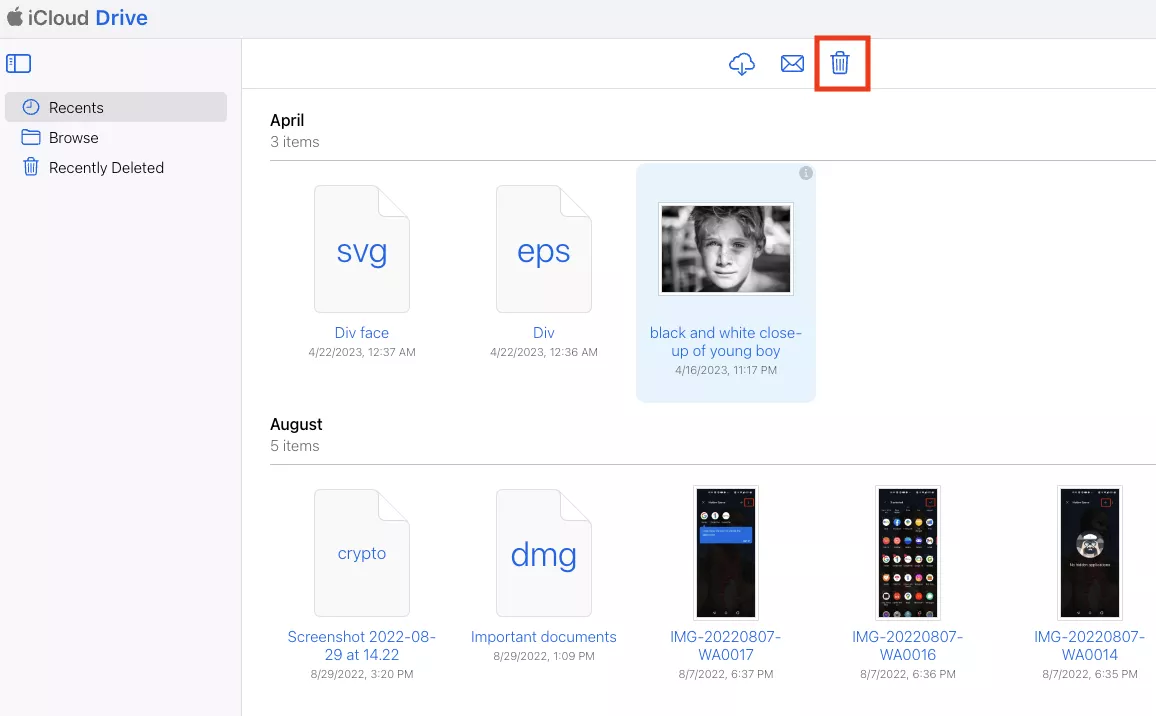Click the clock icon beside Recents
Viewport: 1156px width, 716px height.
click(x=30, y=107)
